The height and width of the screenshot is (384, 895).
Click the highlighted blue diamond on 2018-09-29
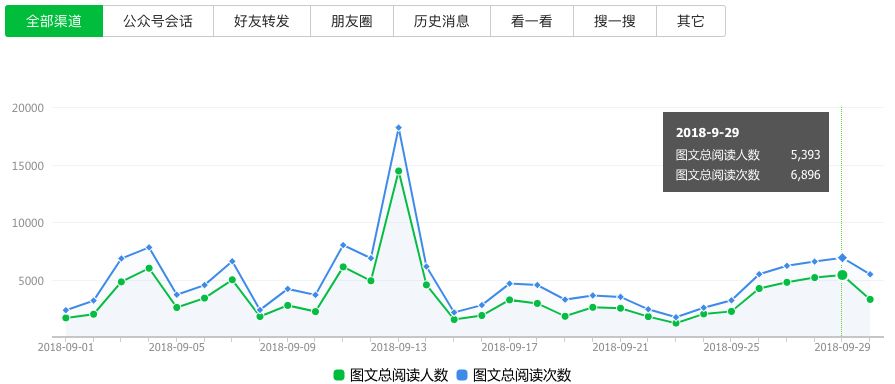[x=842, y=258]
